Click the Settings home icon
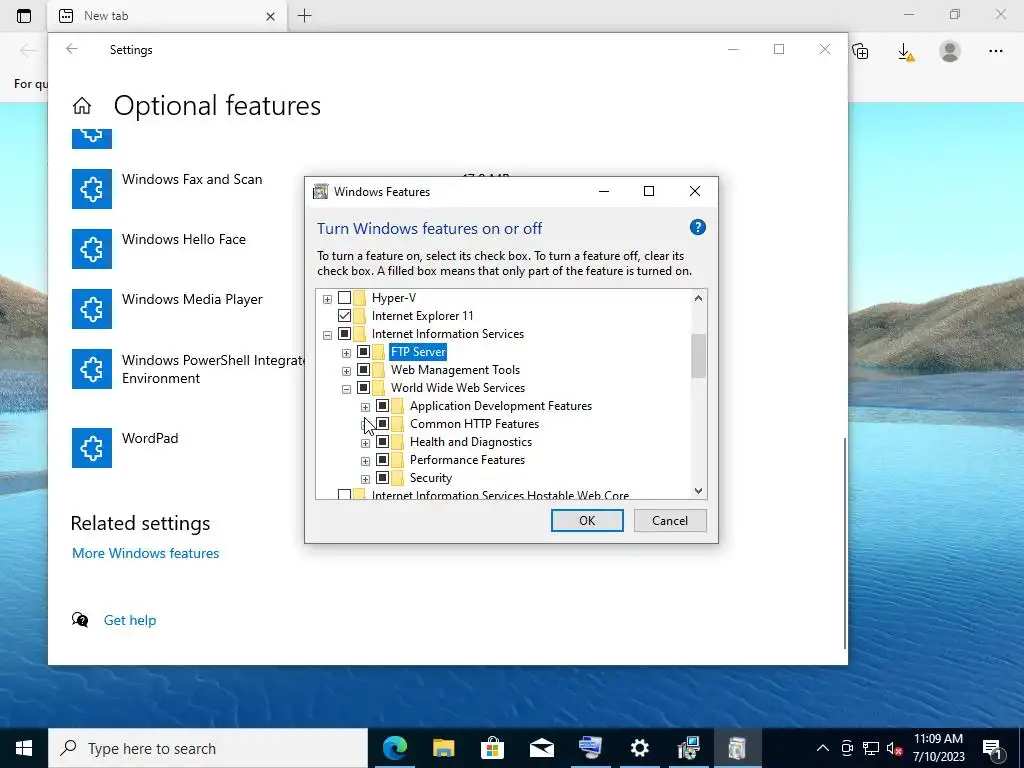This screenshot has width=1024, height=768. [x=82, y=106]
